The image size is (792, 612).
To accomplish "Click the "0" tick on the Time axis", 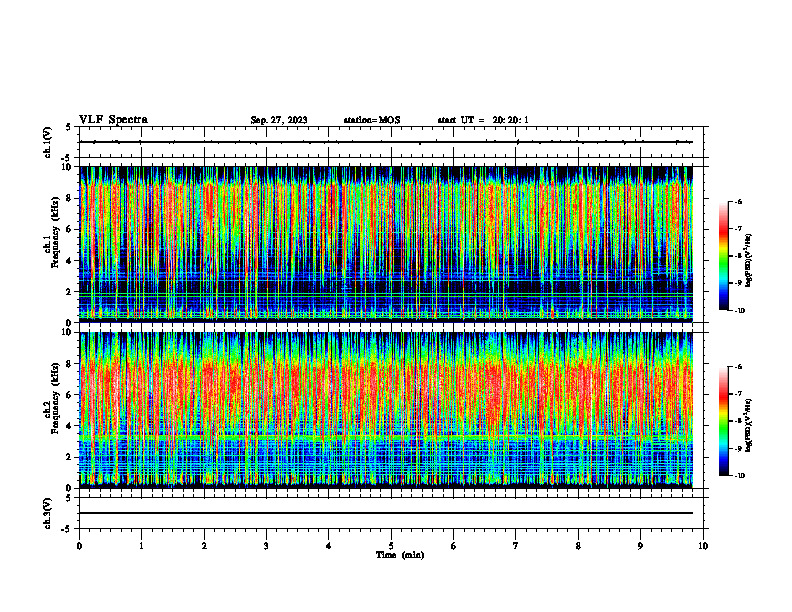I will 79,546.
